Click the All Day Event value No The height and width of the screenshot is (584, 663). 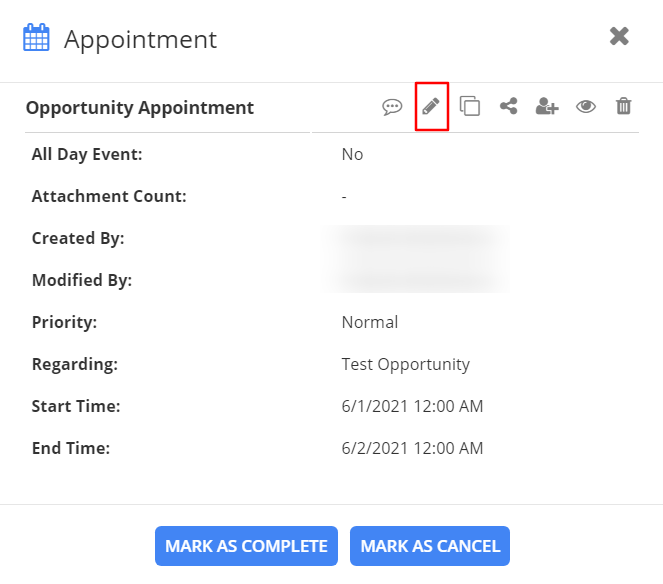coord(352,154)
